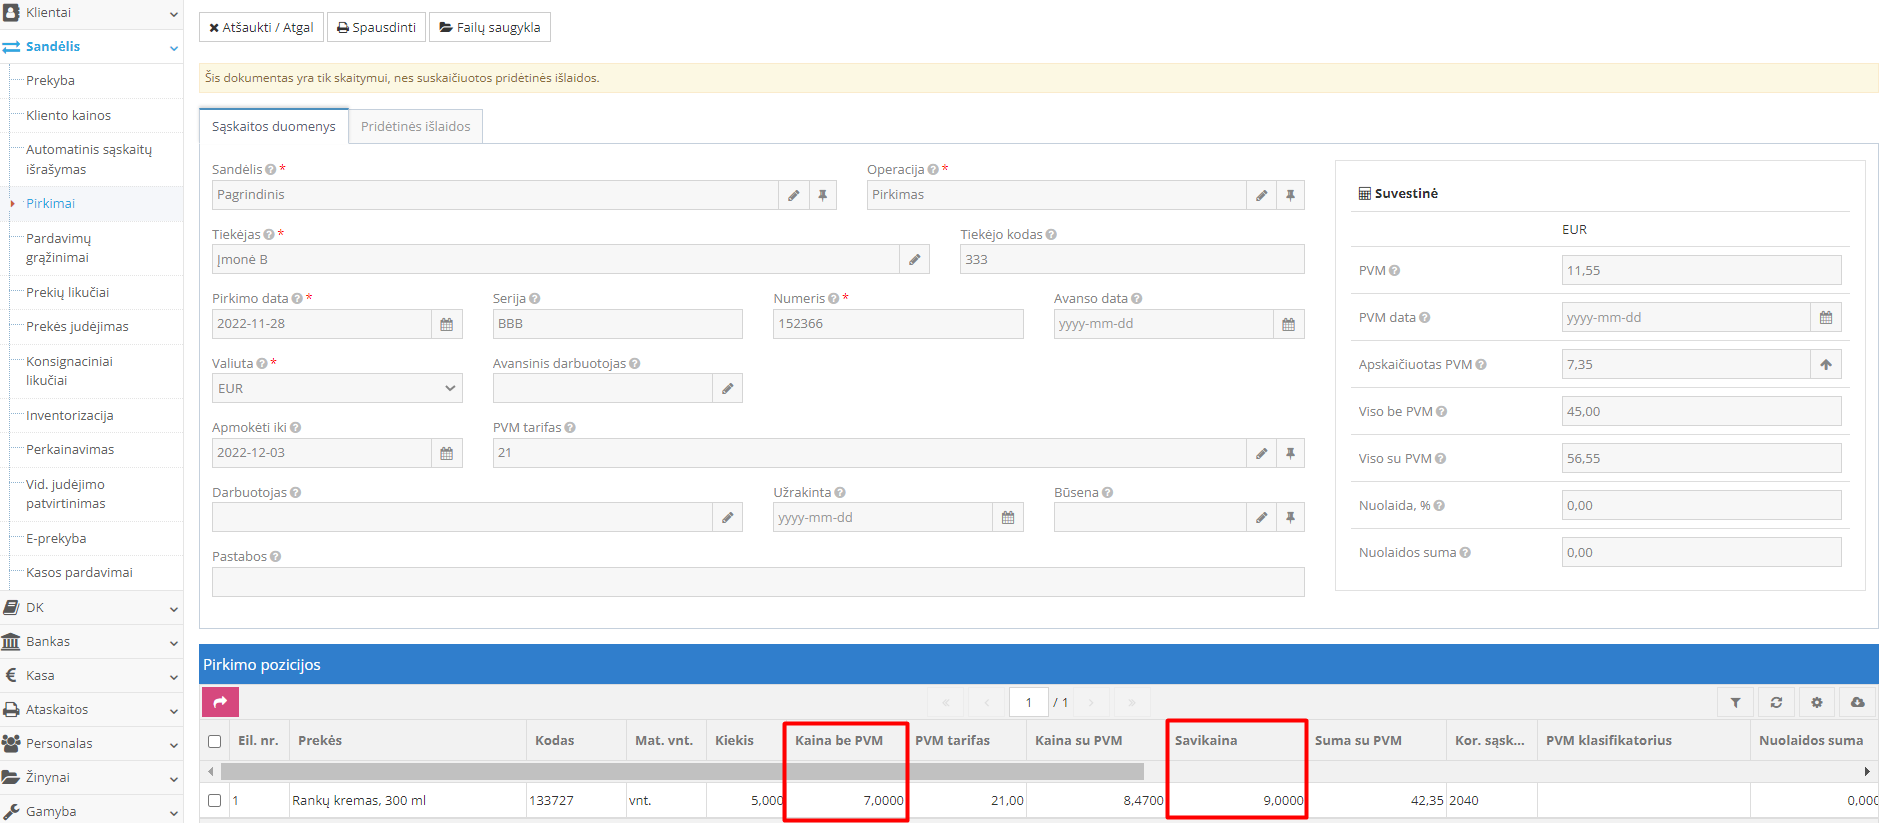Click the pin icon beside Sandėlis field
This screenshot has height=823, width=1883.
[x=822, y=195]
